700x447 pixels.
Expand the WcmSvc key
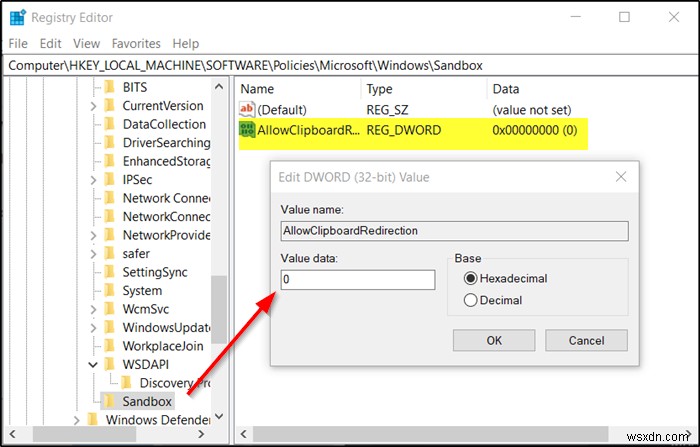tap(93, 309)
